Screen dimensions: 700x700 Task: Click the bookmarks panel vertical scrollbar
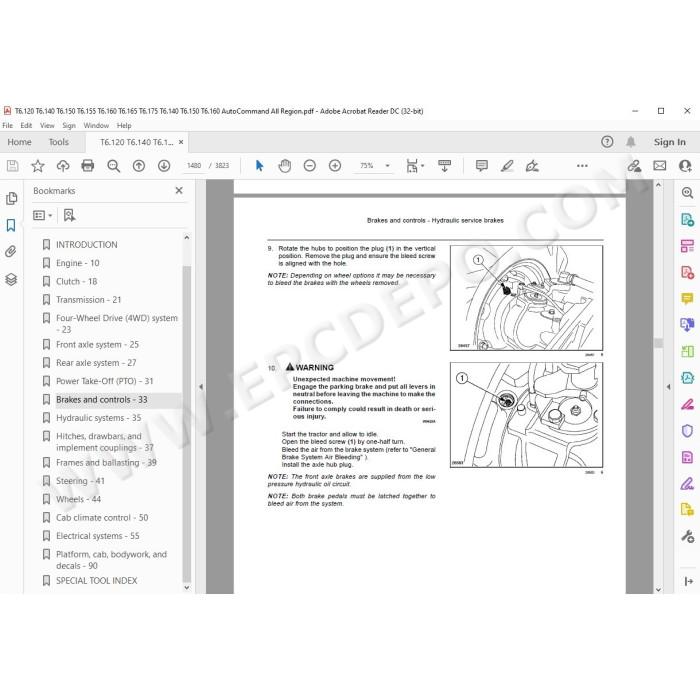[187, 423]
